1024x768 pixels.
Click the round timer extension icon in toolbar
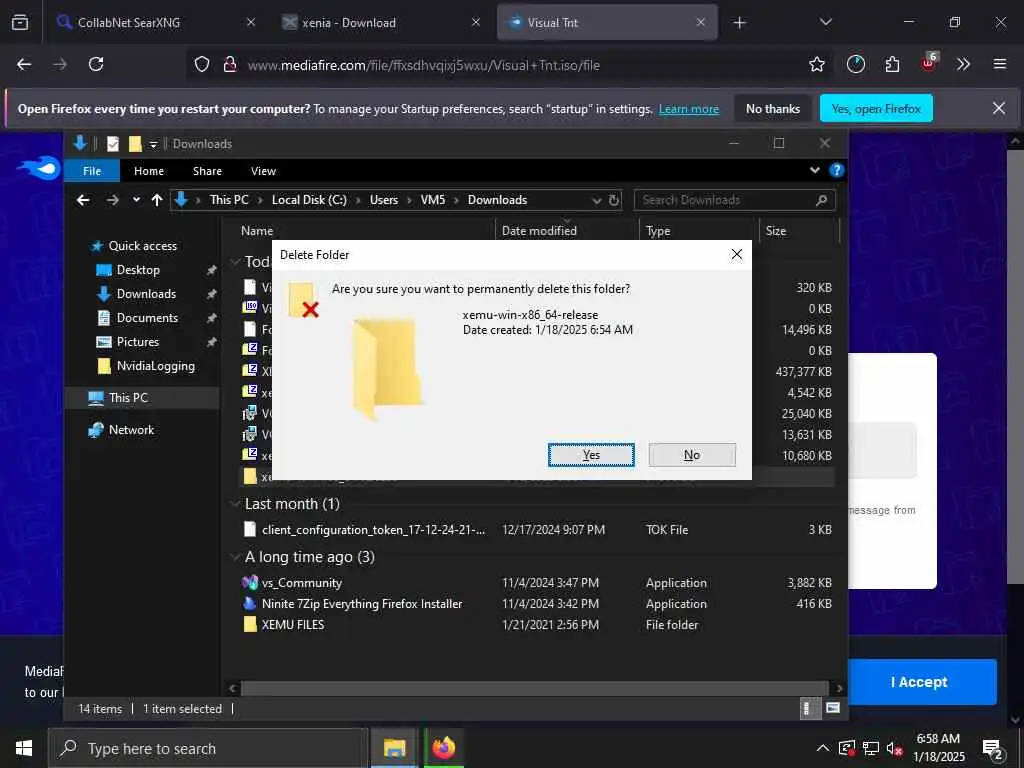point(856,65)
